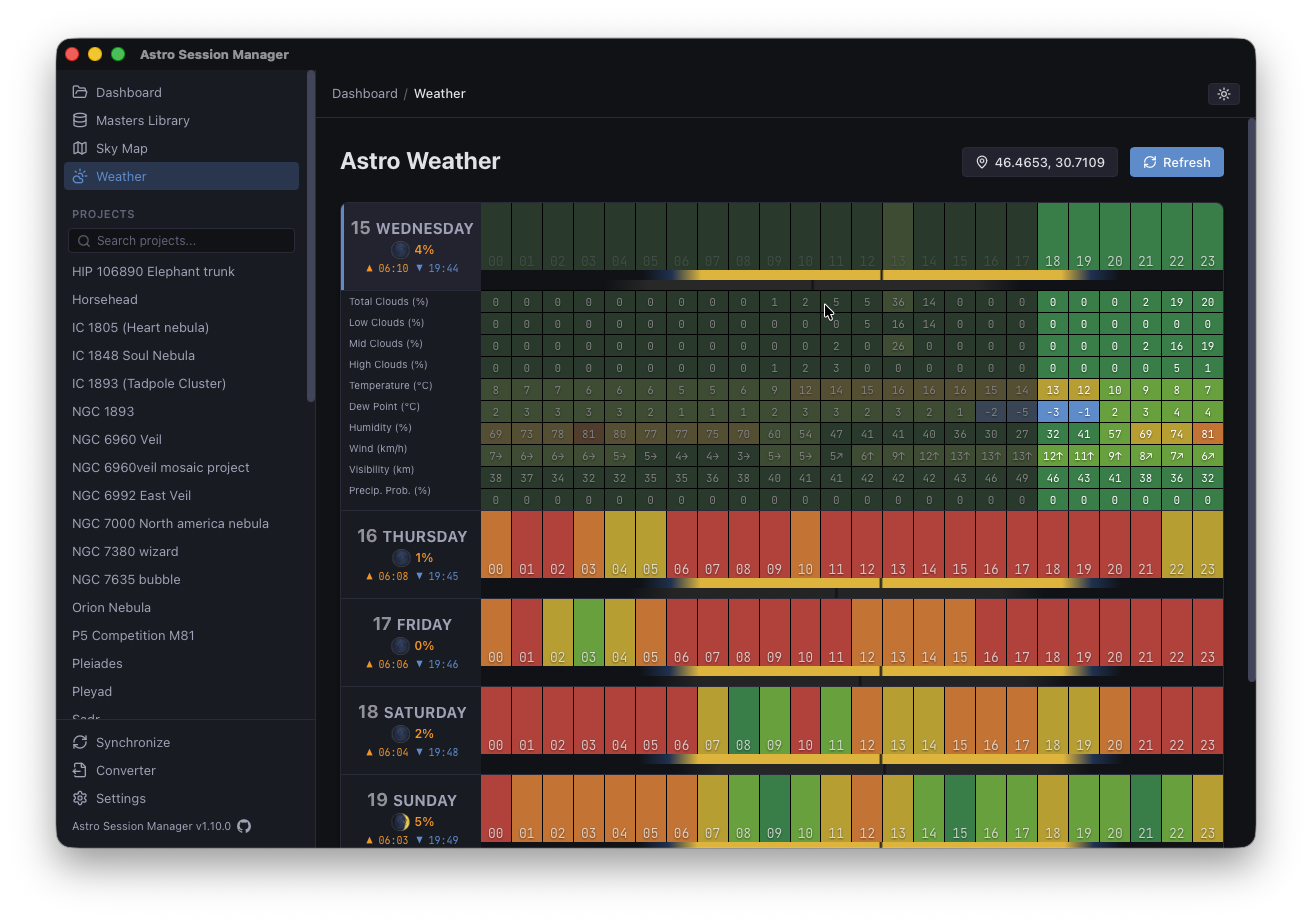Image resolution: width=1312 pixels, height=922 pixels.
Task: Click the Wednesday moon phase icon
Action: pyautogui.click(x=400, y=250)
